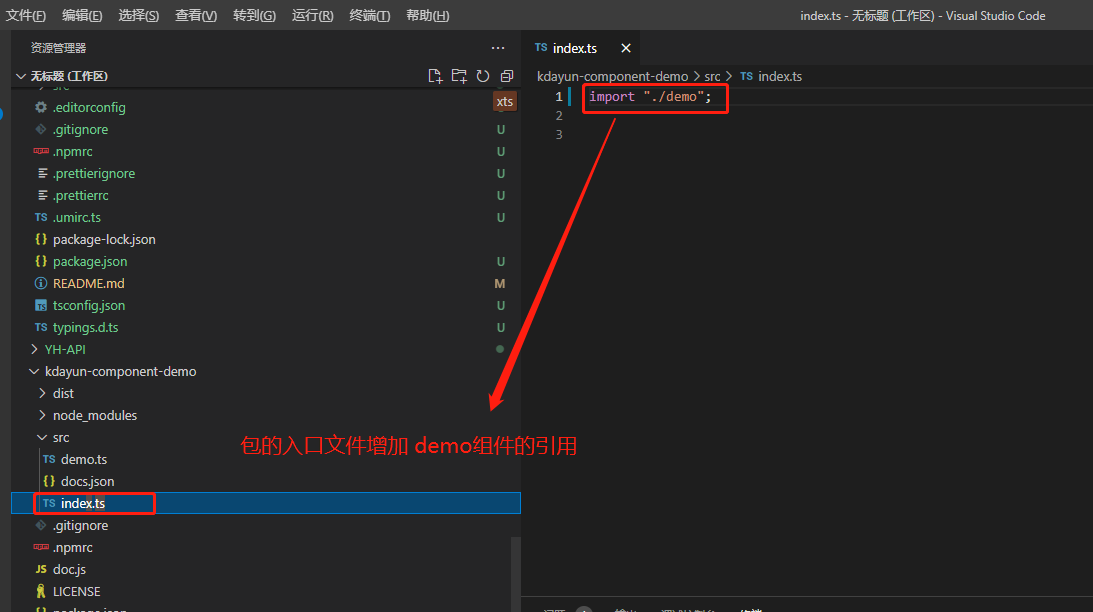The width and height of the screenshot is (1093, 612).
Task: Expand the node_modules folder
Action: (x=94, y=416)
